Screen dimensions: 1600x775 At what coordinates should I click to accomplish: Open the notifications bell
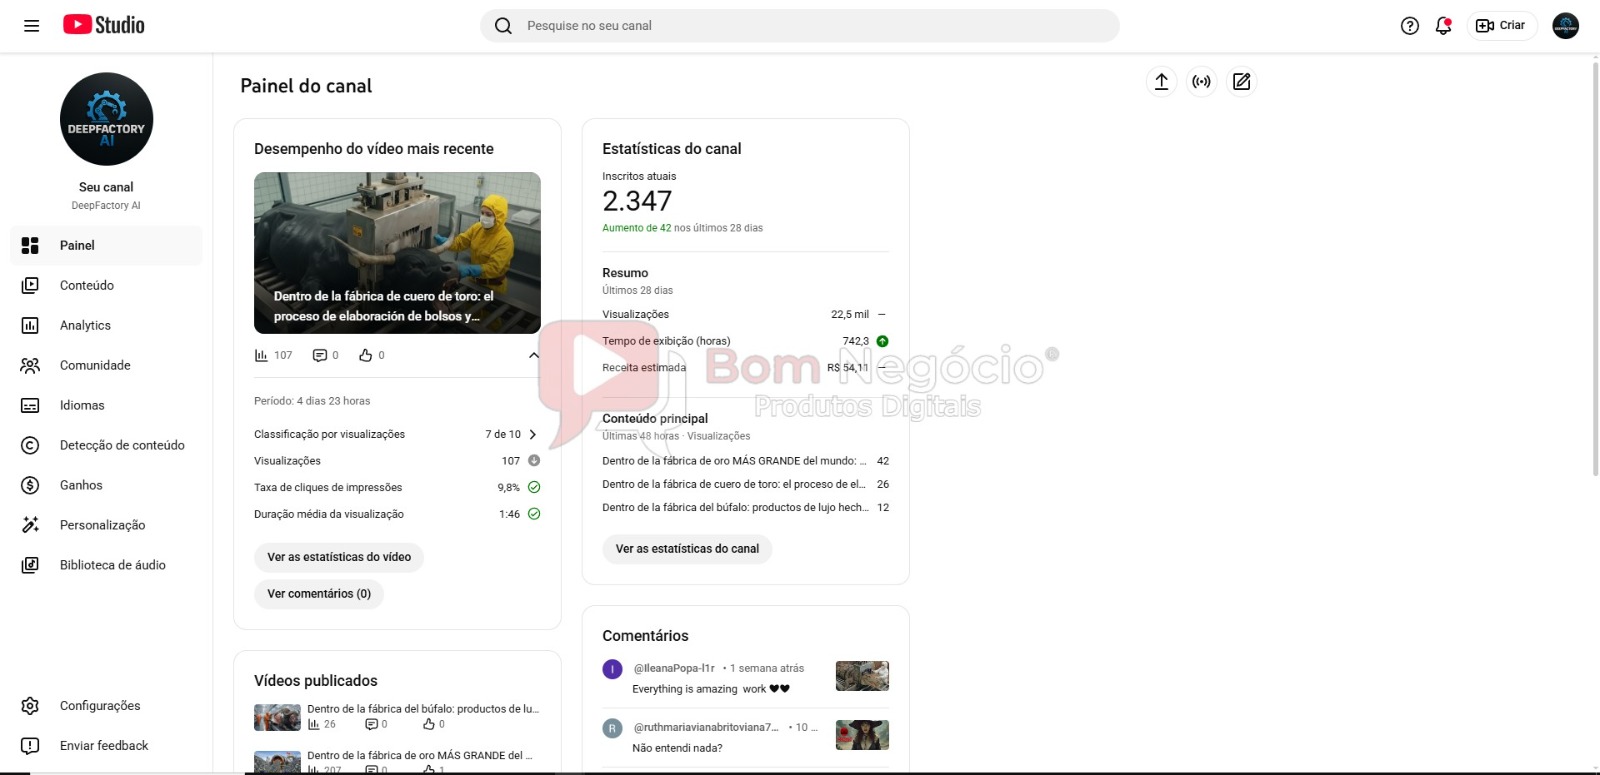1443,26
